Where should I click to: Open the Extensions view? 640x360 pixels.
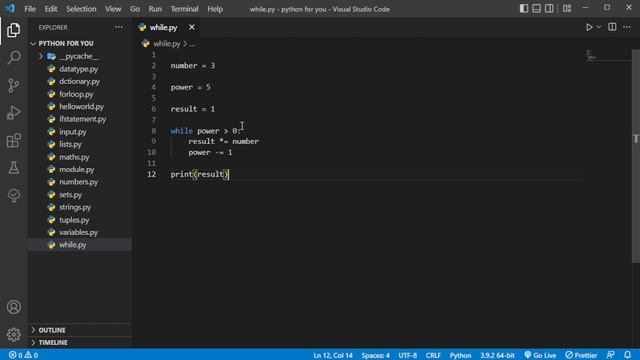tap(13, 140)
